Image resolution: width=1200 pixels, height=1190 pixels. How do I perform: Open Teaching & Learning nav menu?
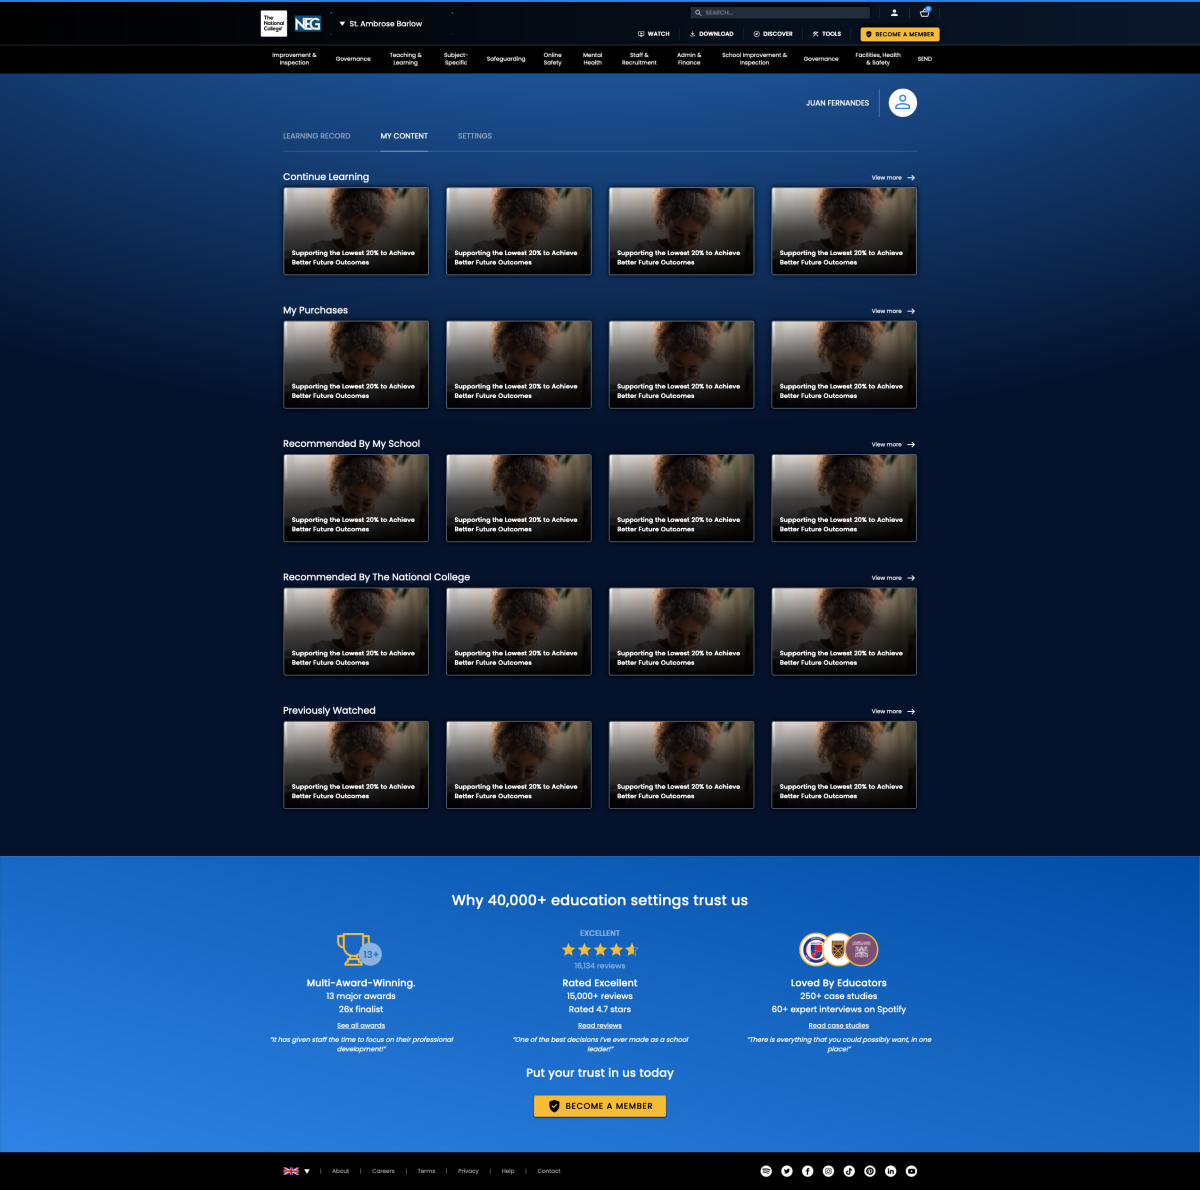(405, 59)
